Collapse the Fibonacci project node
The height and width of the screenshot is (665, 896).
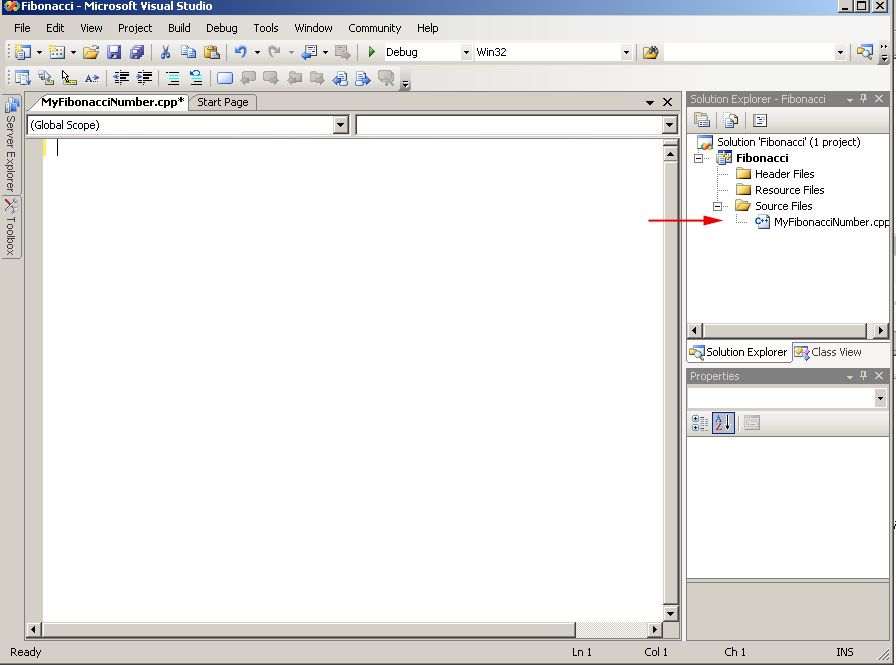point(698,158)
